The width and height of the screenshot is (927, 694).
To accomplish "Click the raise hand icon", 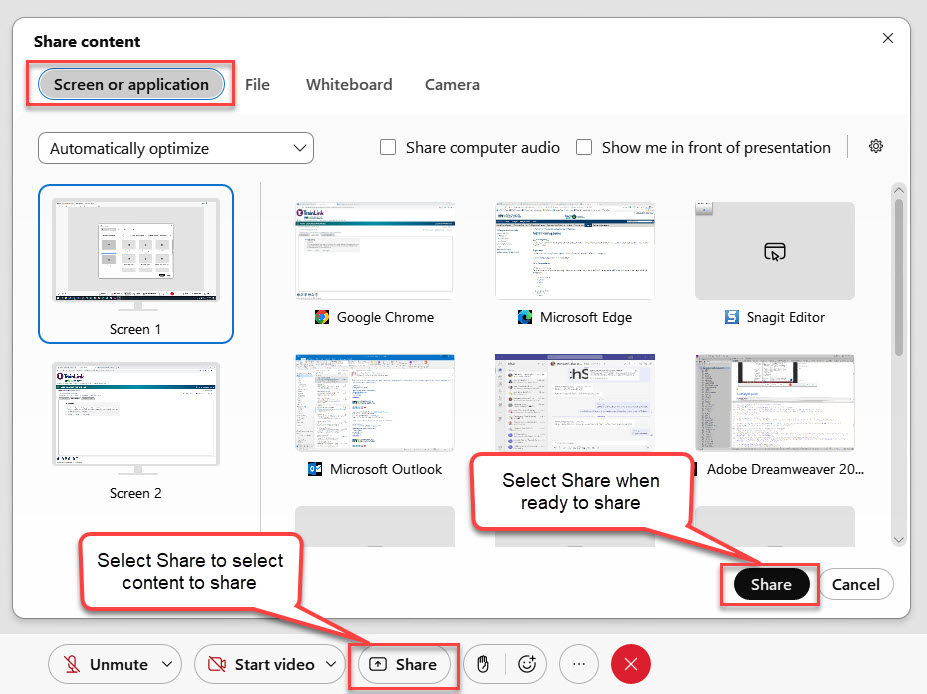I will [484, 664].
